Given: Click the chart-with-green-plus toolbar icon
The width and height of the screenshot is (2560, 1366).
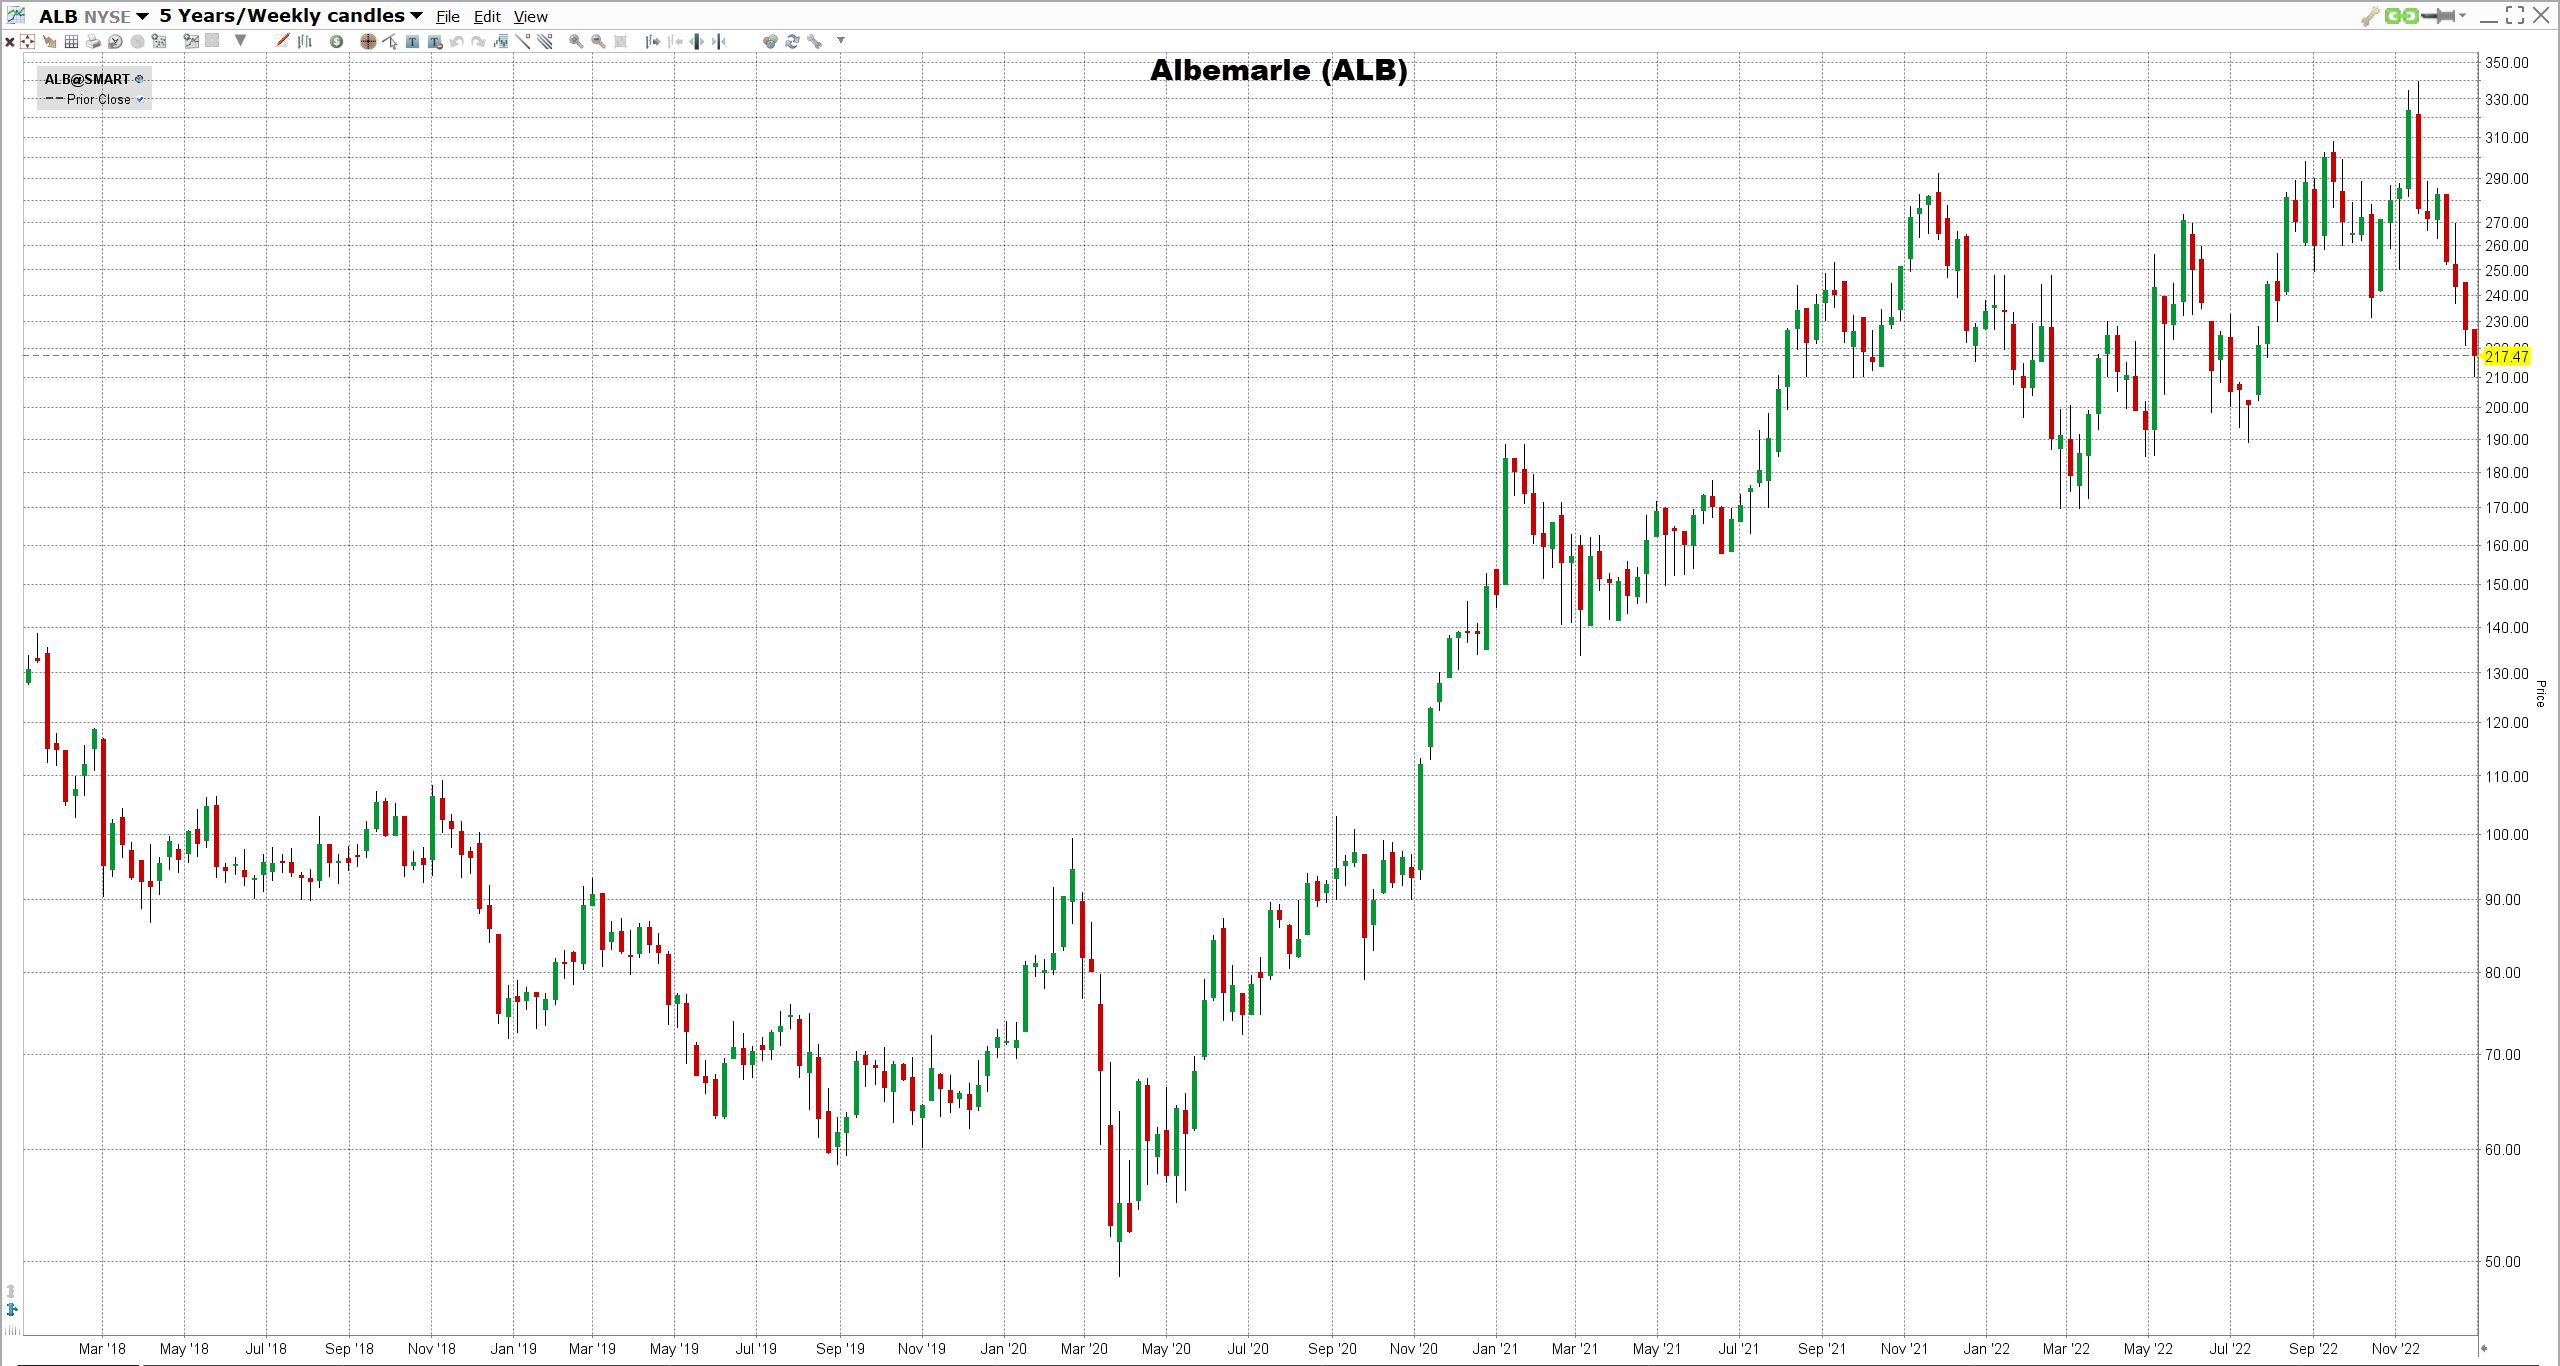Looking at the screenshot, I should pos(191,41).
